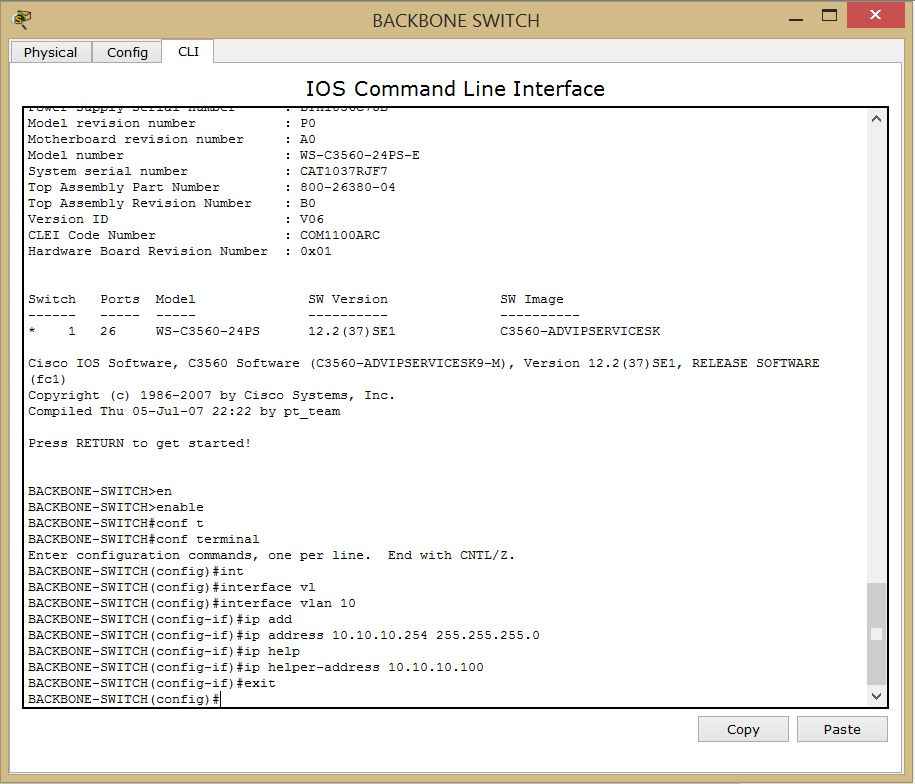Screen dimensions: 915x784
Task: Click the 'ip address 10.10.10.254 255.255.255.0' line
Action: coord(284,635)
